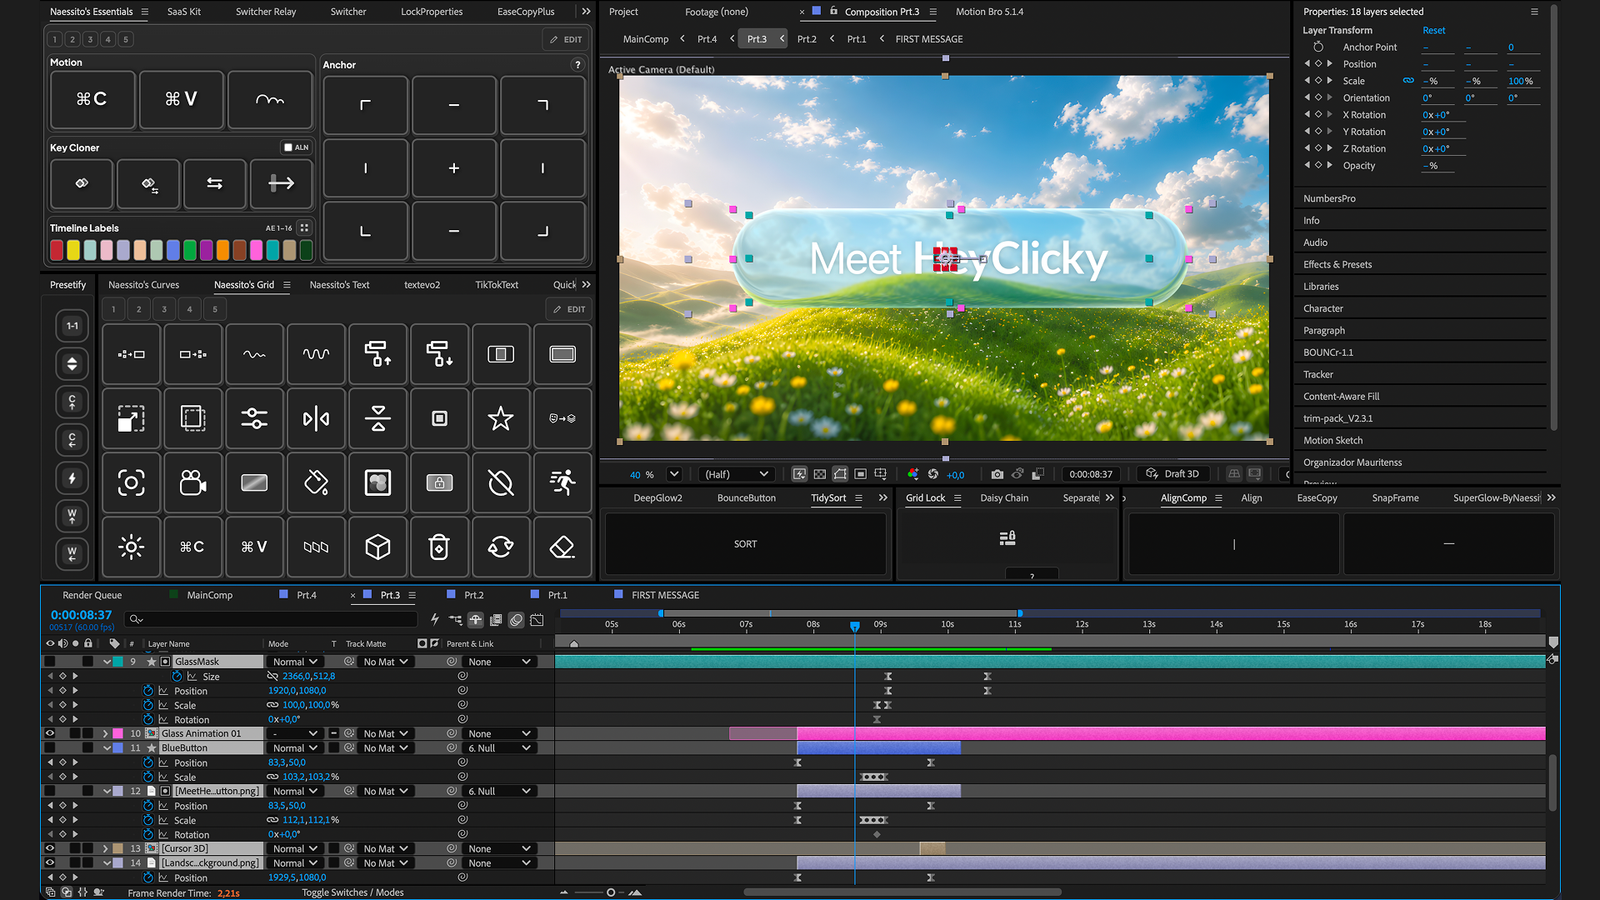The height and width of the screenshot is (900, 1600).
Task: Click the lightning bolt button in the Presetify sidebar
Action: [x=72, y=478]
